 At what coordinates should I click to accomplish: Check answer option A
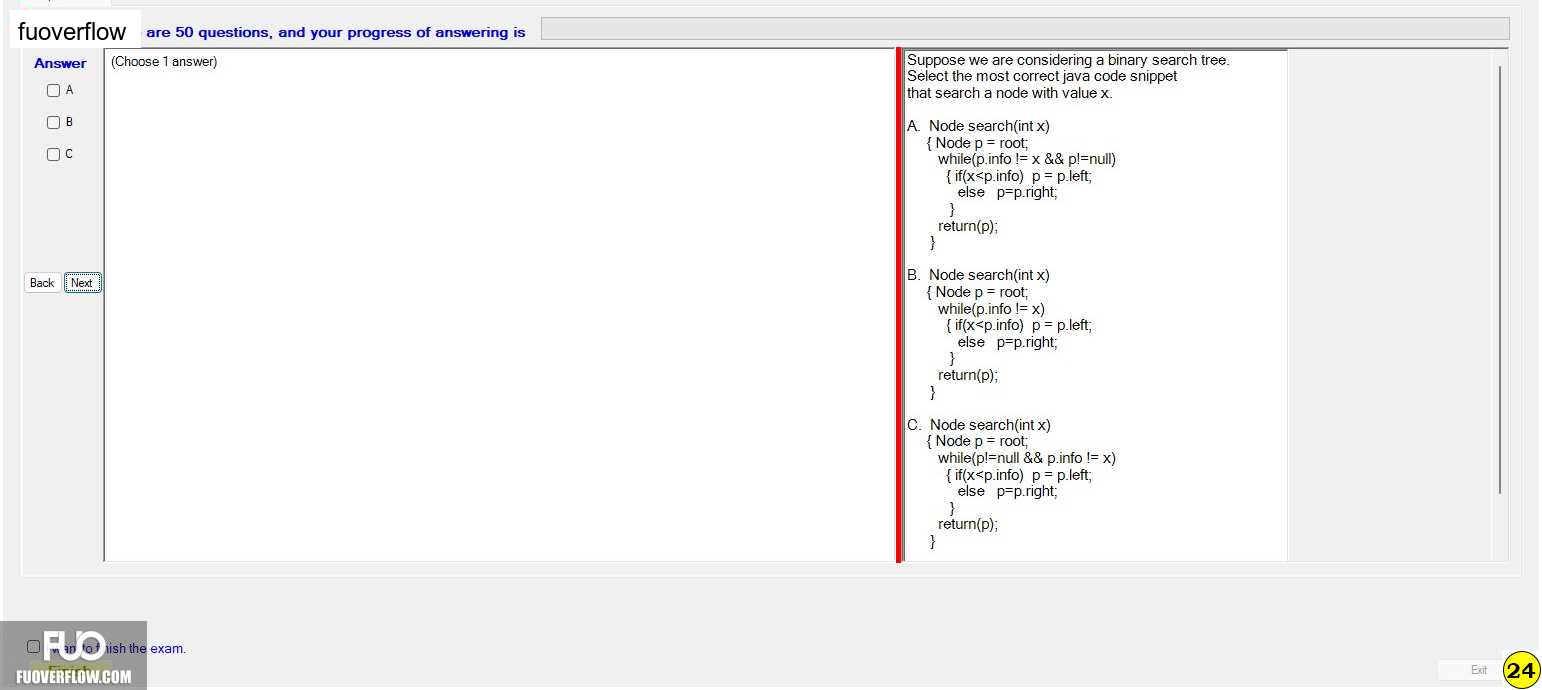click(54, 90)
